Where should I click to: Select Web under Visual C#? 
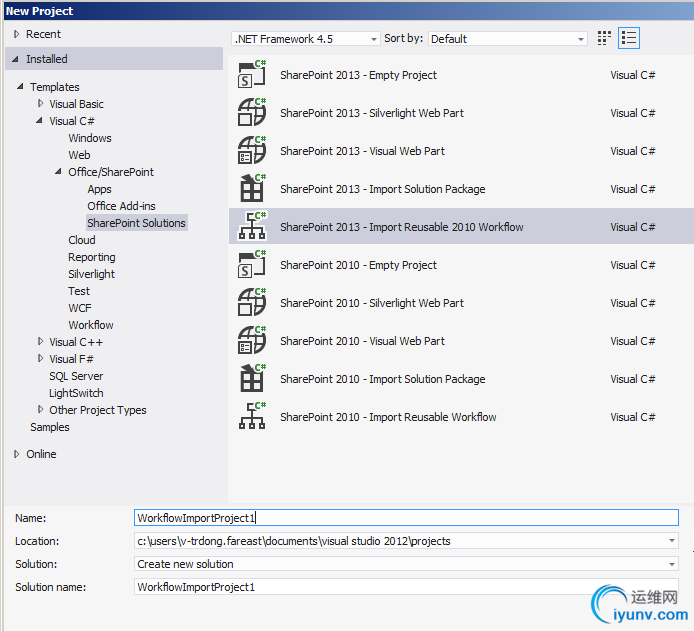click(x=79, y=155)
